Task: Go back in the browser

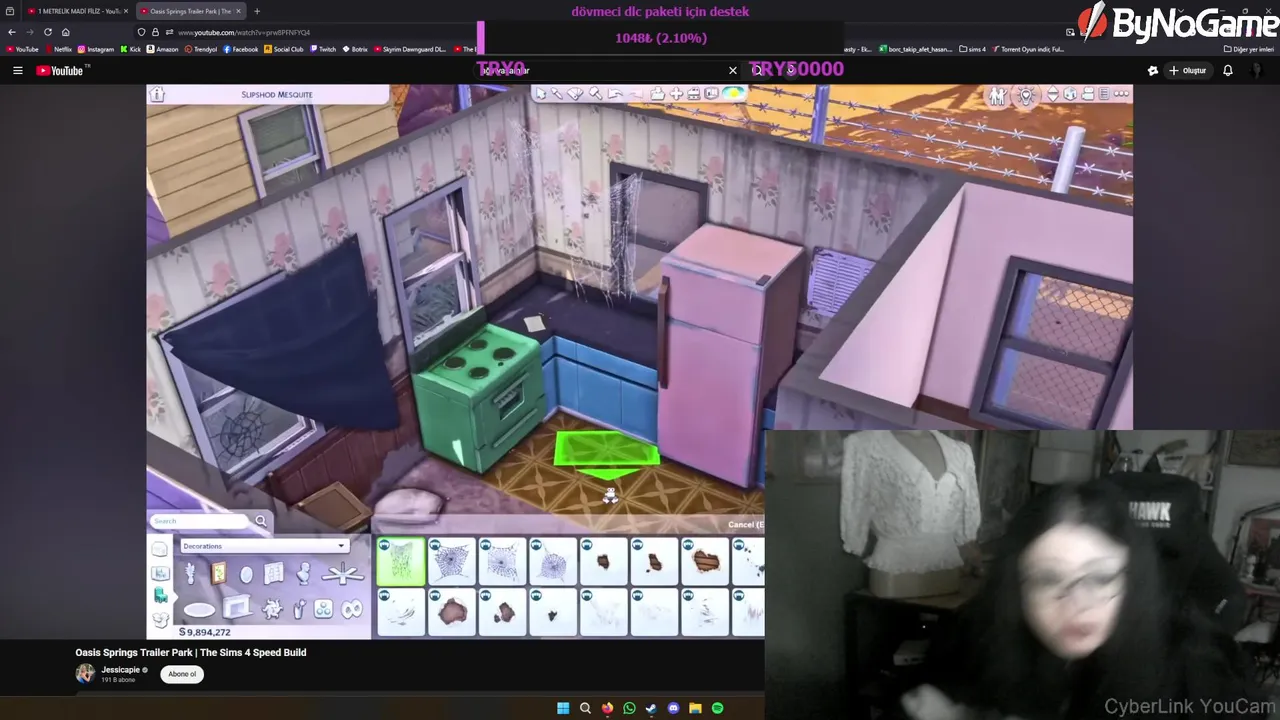Action: (11, 32)
